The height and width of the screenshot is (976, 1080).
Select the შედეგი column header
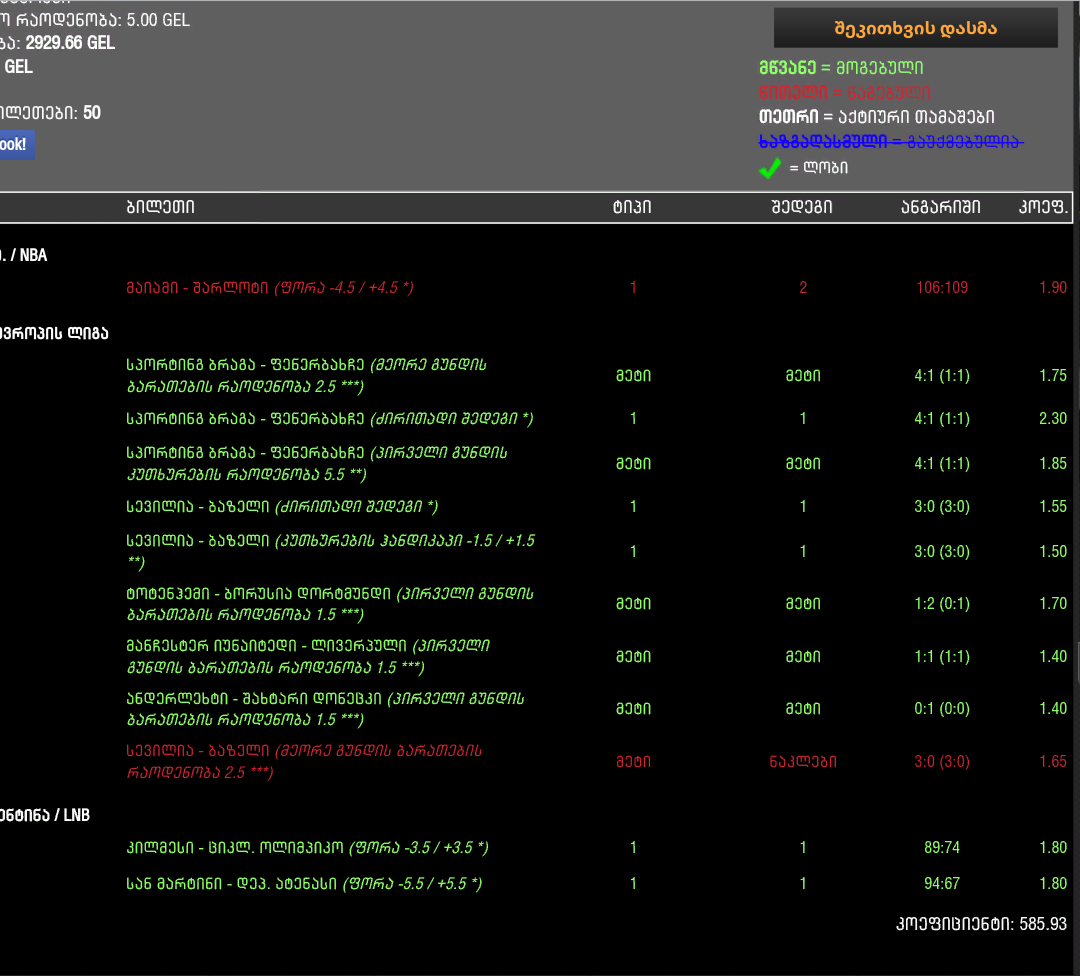pyautogui.click(x=802, y=207)
